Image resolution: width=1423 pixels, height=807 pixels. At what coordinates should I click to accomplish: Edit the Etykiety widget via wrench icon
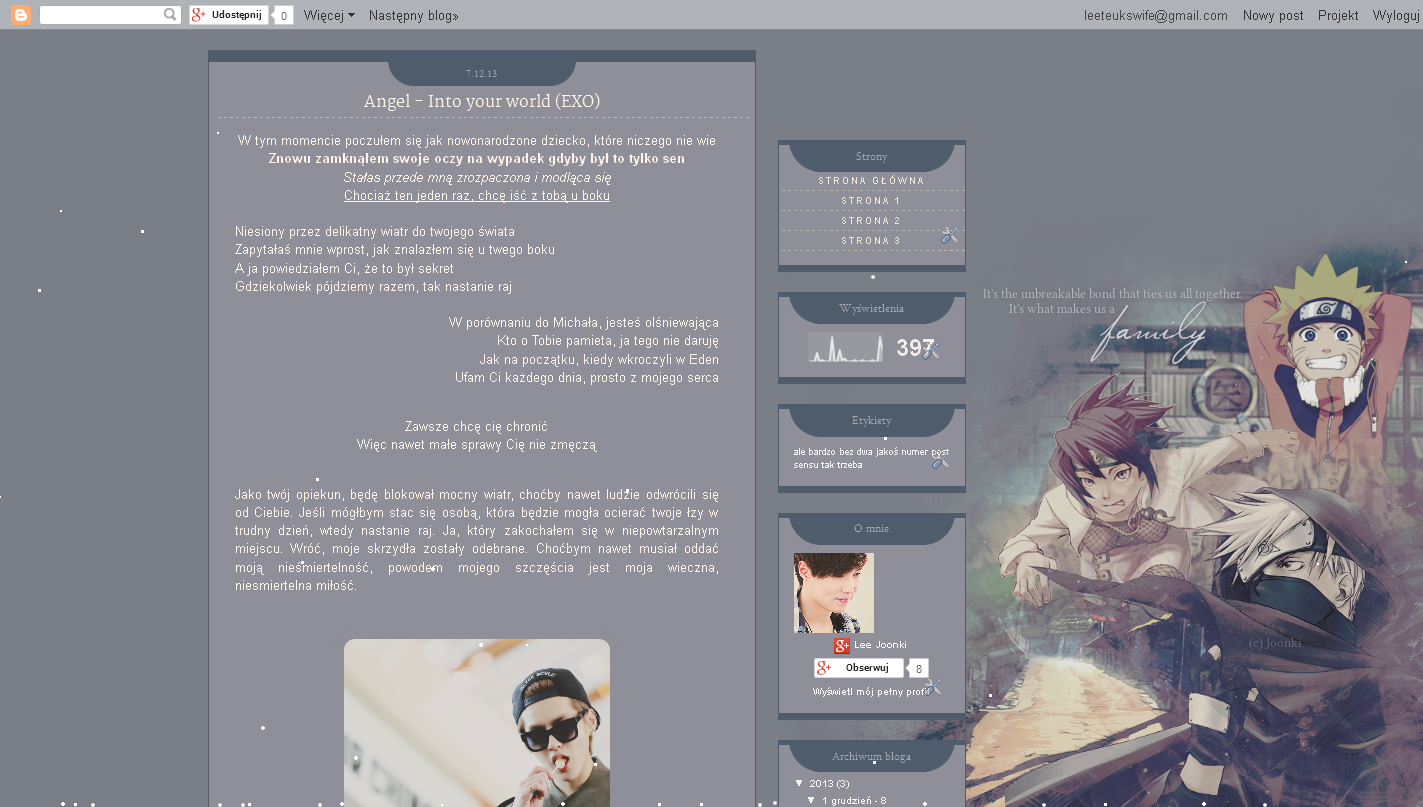click(x=940, y=460)
